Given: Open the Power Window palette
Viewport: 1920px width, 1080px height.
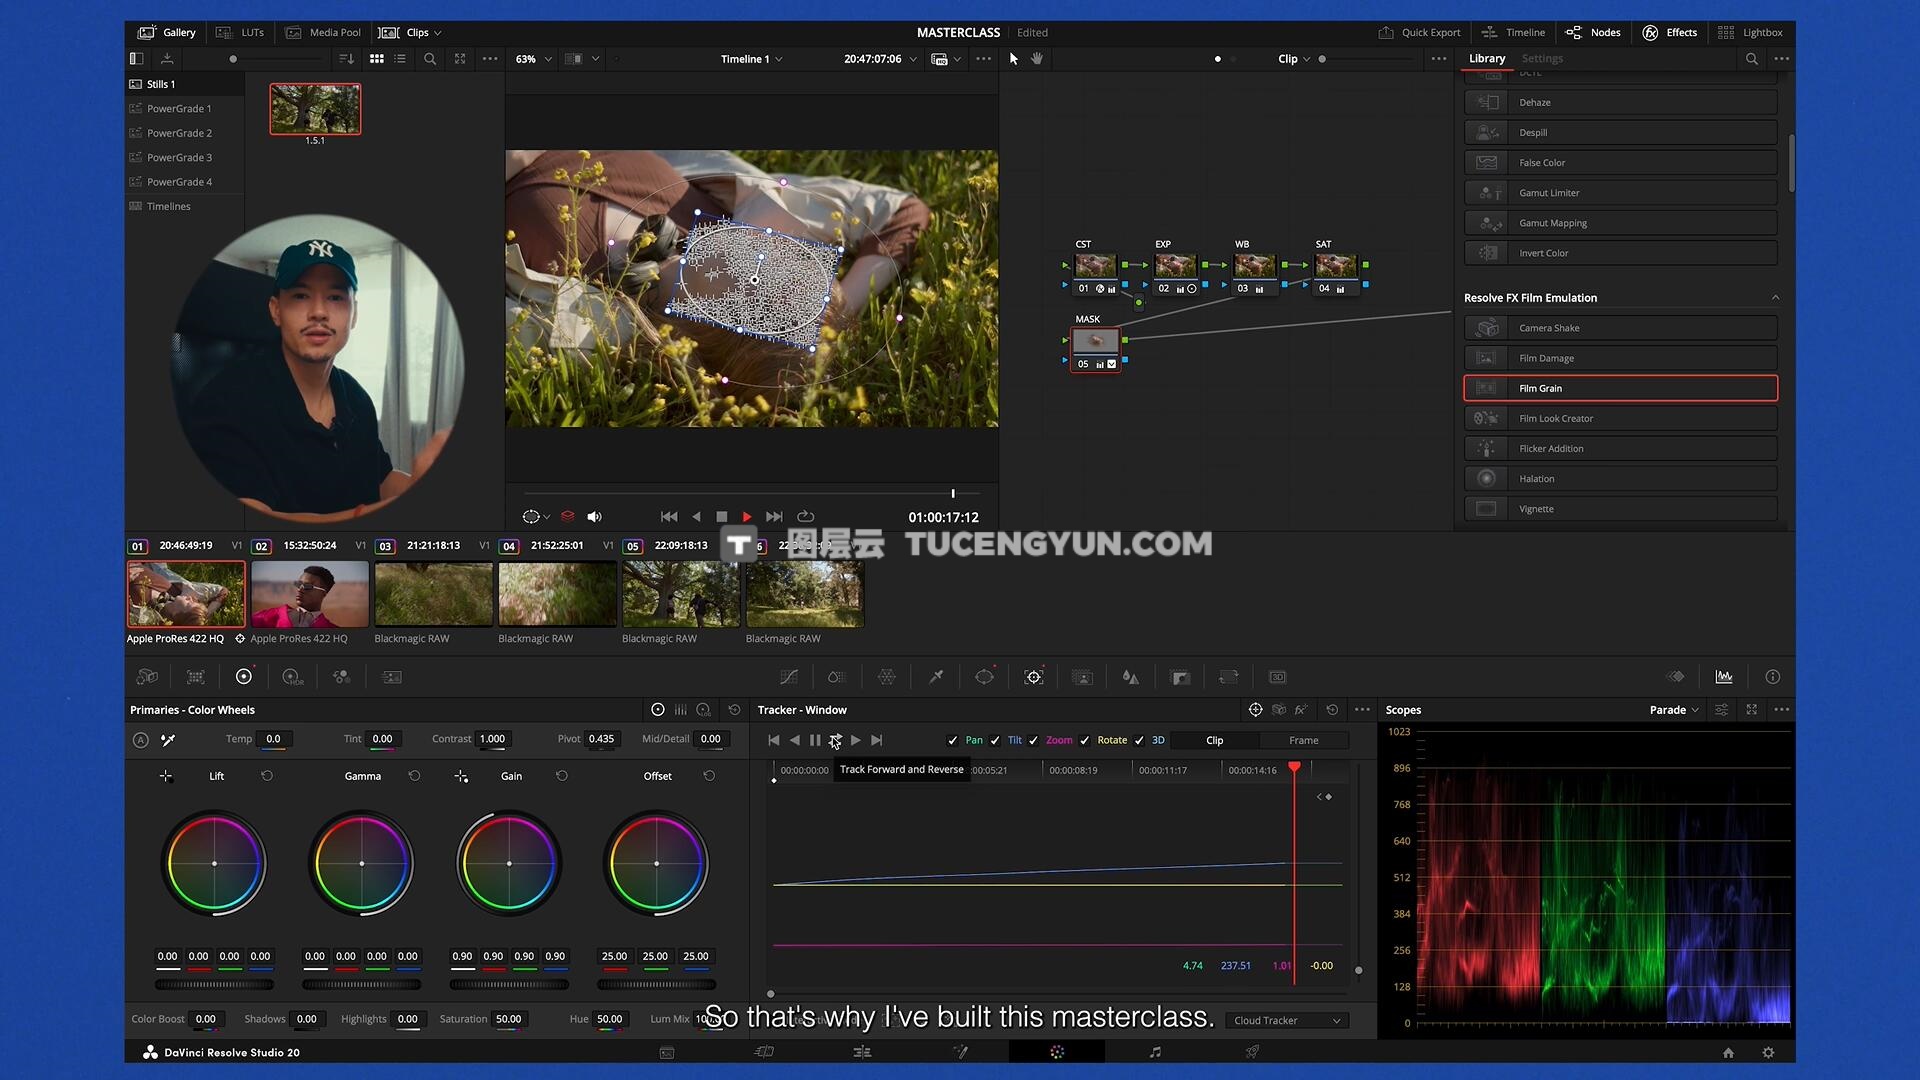Looking at the screenshot, I should [984, 677].
